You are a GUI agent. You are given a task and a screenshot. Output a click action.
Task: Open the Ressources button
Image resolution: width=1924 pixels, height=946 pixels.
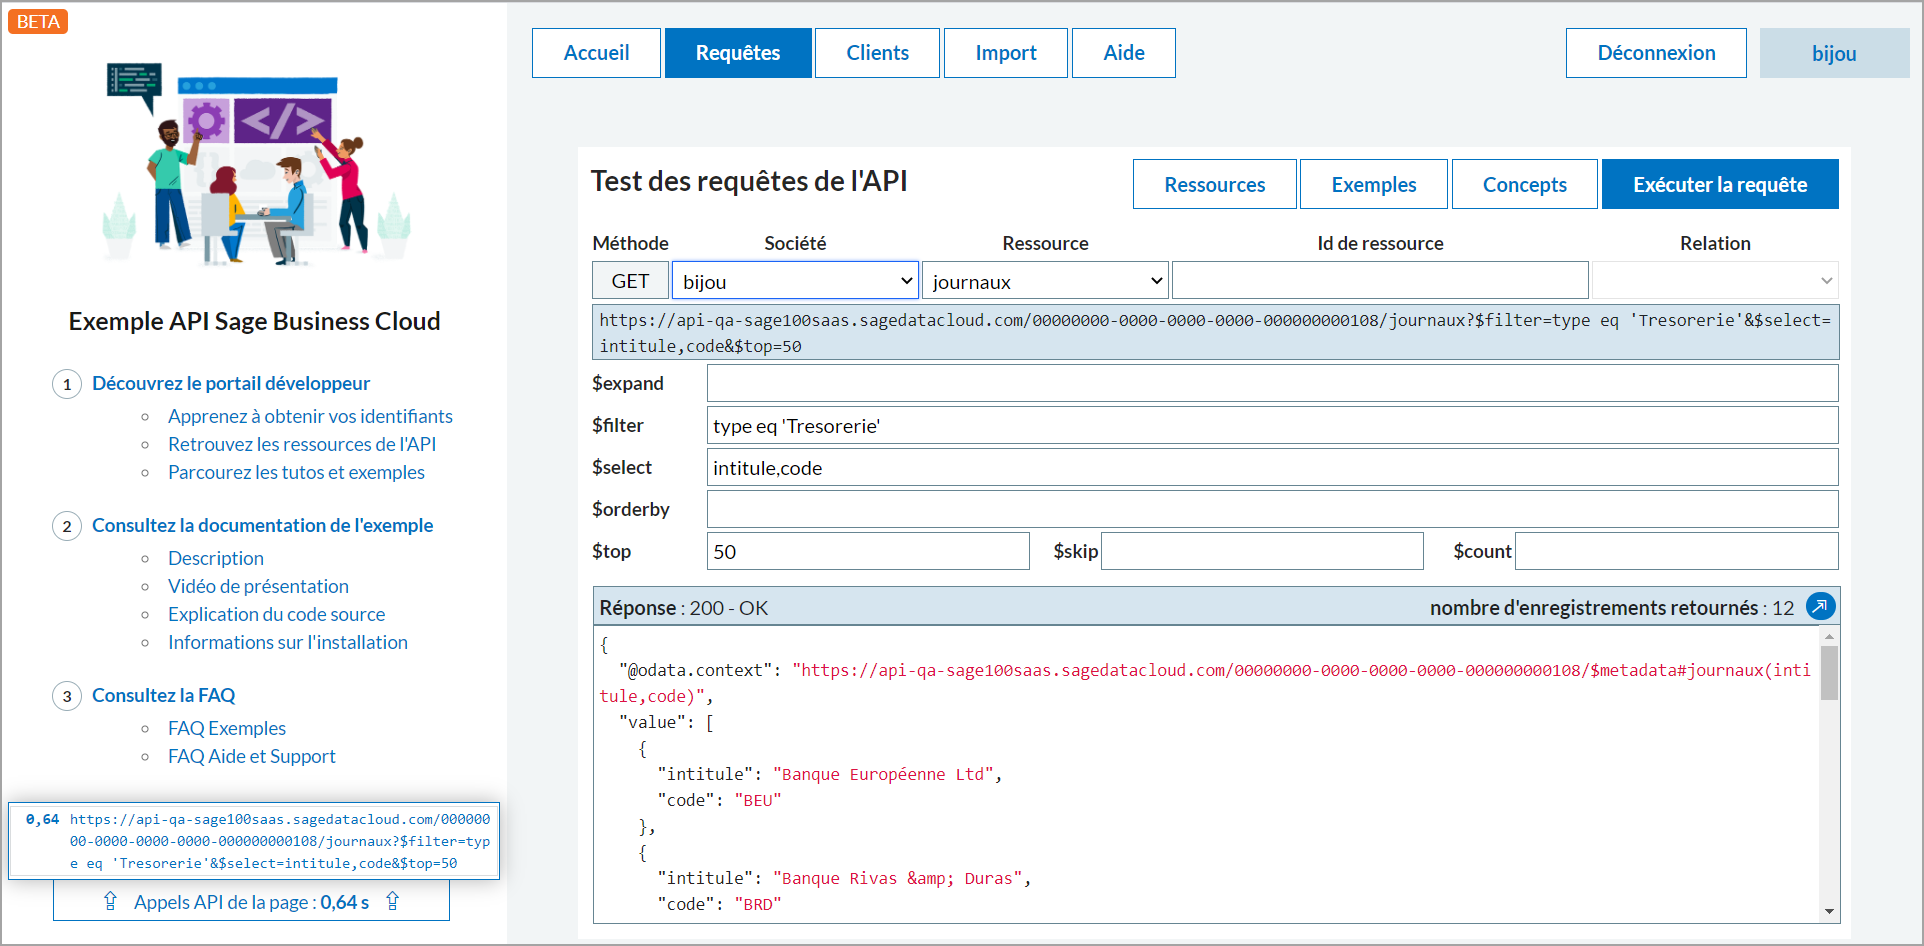tap(1214, 184)
